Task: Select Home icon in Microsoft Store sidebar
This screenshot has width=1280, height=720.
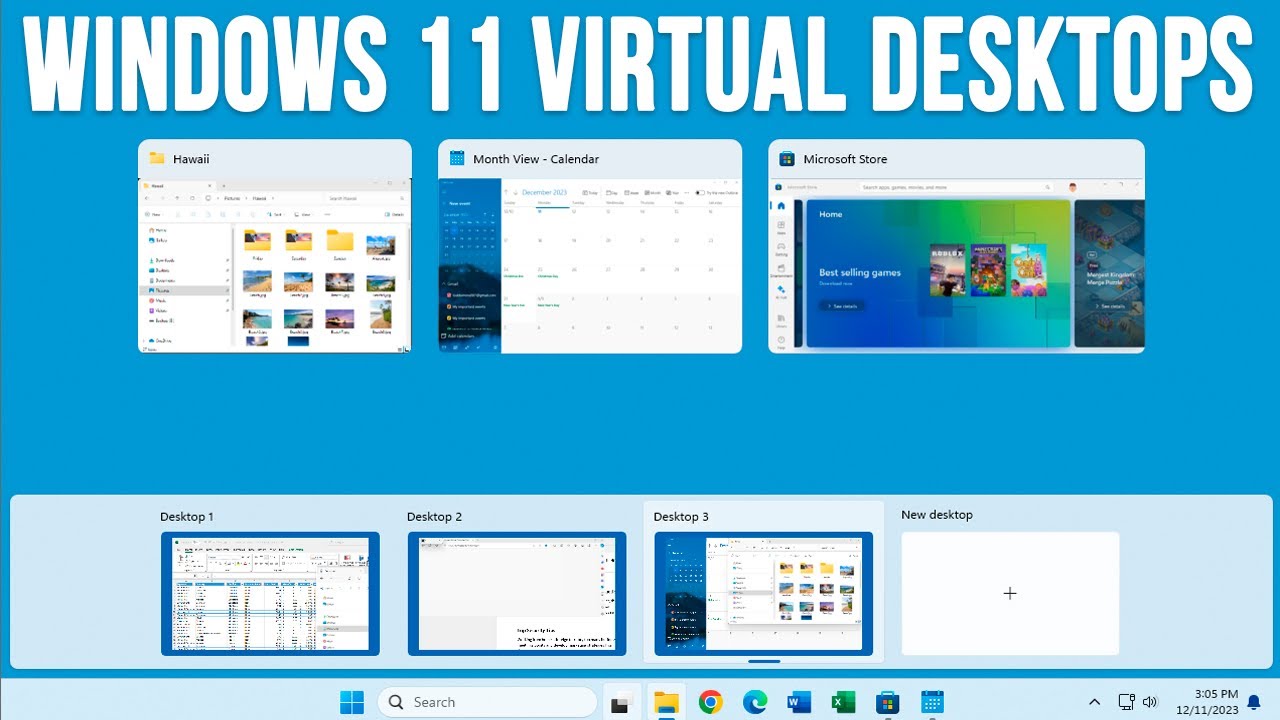Action: pos(781,206)
